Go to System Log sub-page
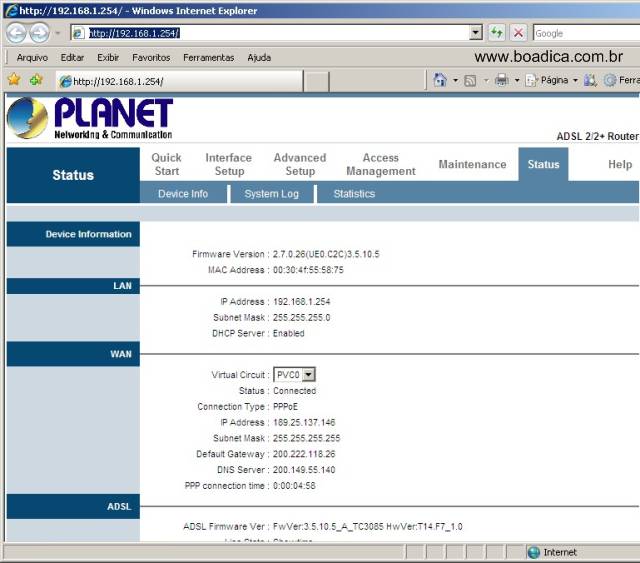Image resolution: width=640 pixels, height=563 pixels. point(271,194)
